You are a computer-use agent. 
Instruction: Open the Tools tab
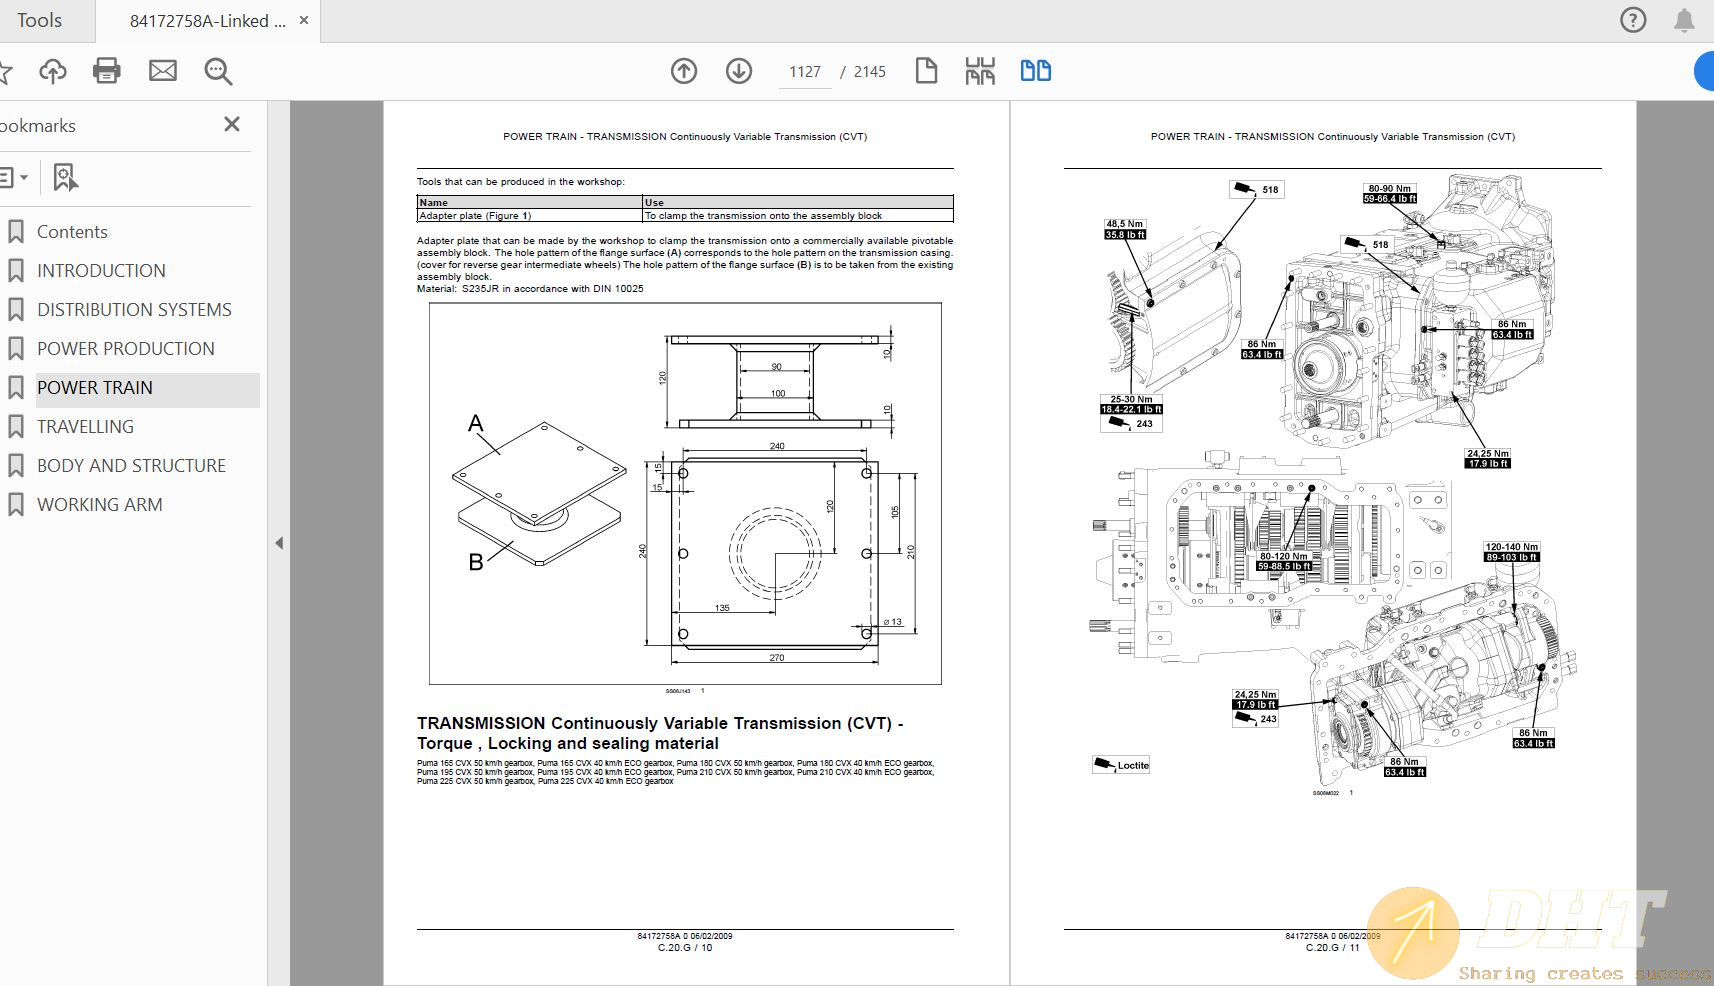point(40,20)
